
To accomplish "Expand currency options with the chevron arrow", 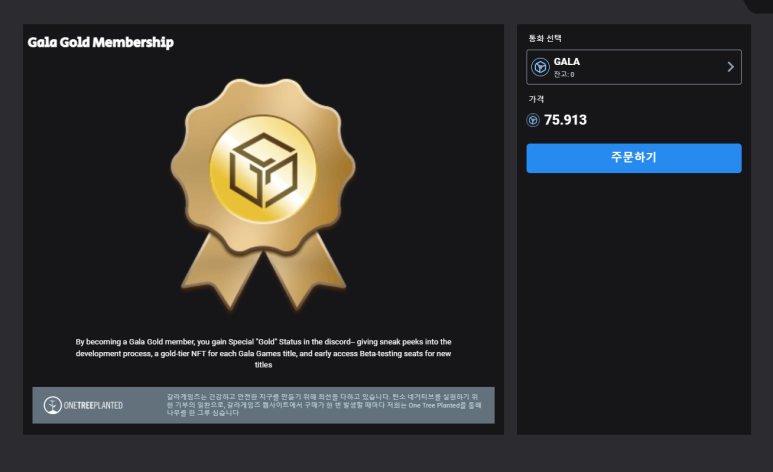I will coord(730,67).
